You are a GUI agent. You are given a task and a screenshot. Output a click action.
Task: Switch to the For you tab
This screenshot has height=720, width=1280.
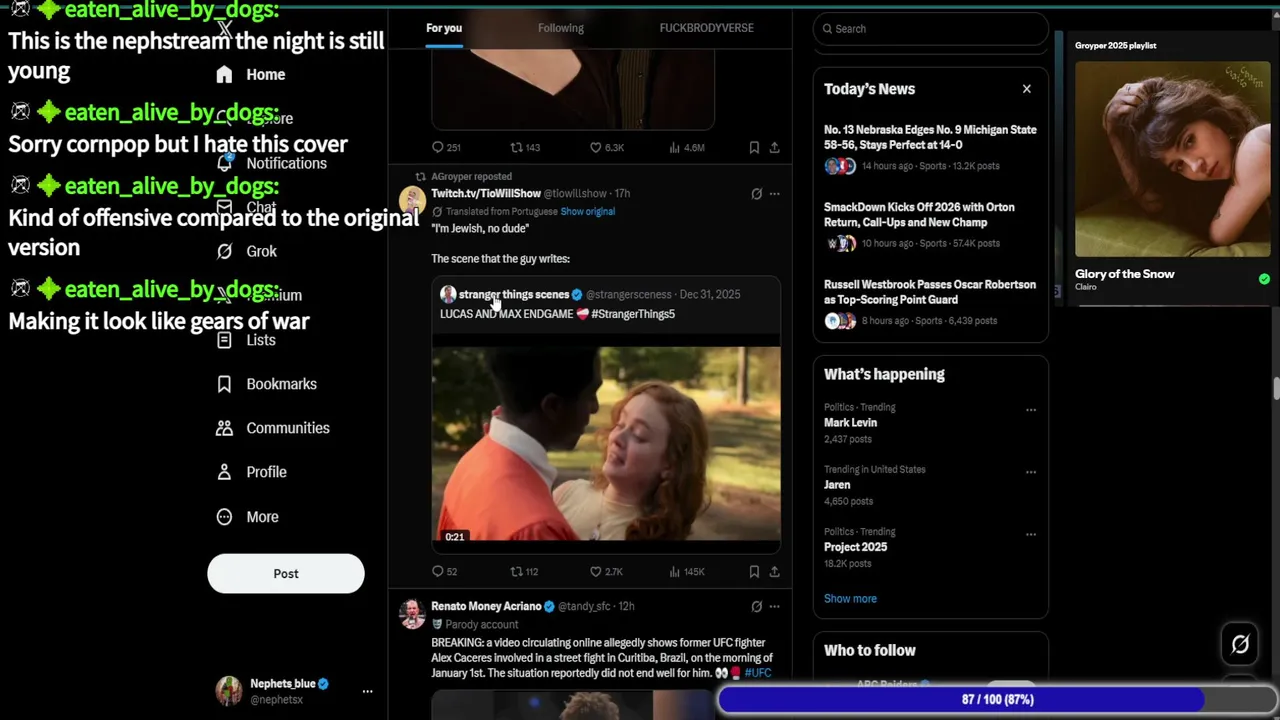[x=444, y=28]
